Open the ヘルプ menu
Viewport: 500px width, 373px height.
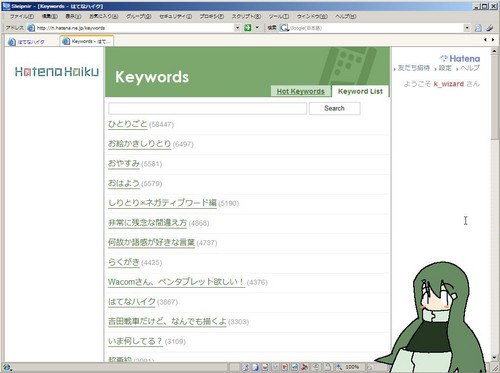pos(346,16)
